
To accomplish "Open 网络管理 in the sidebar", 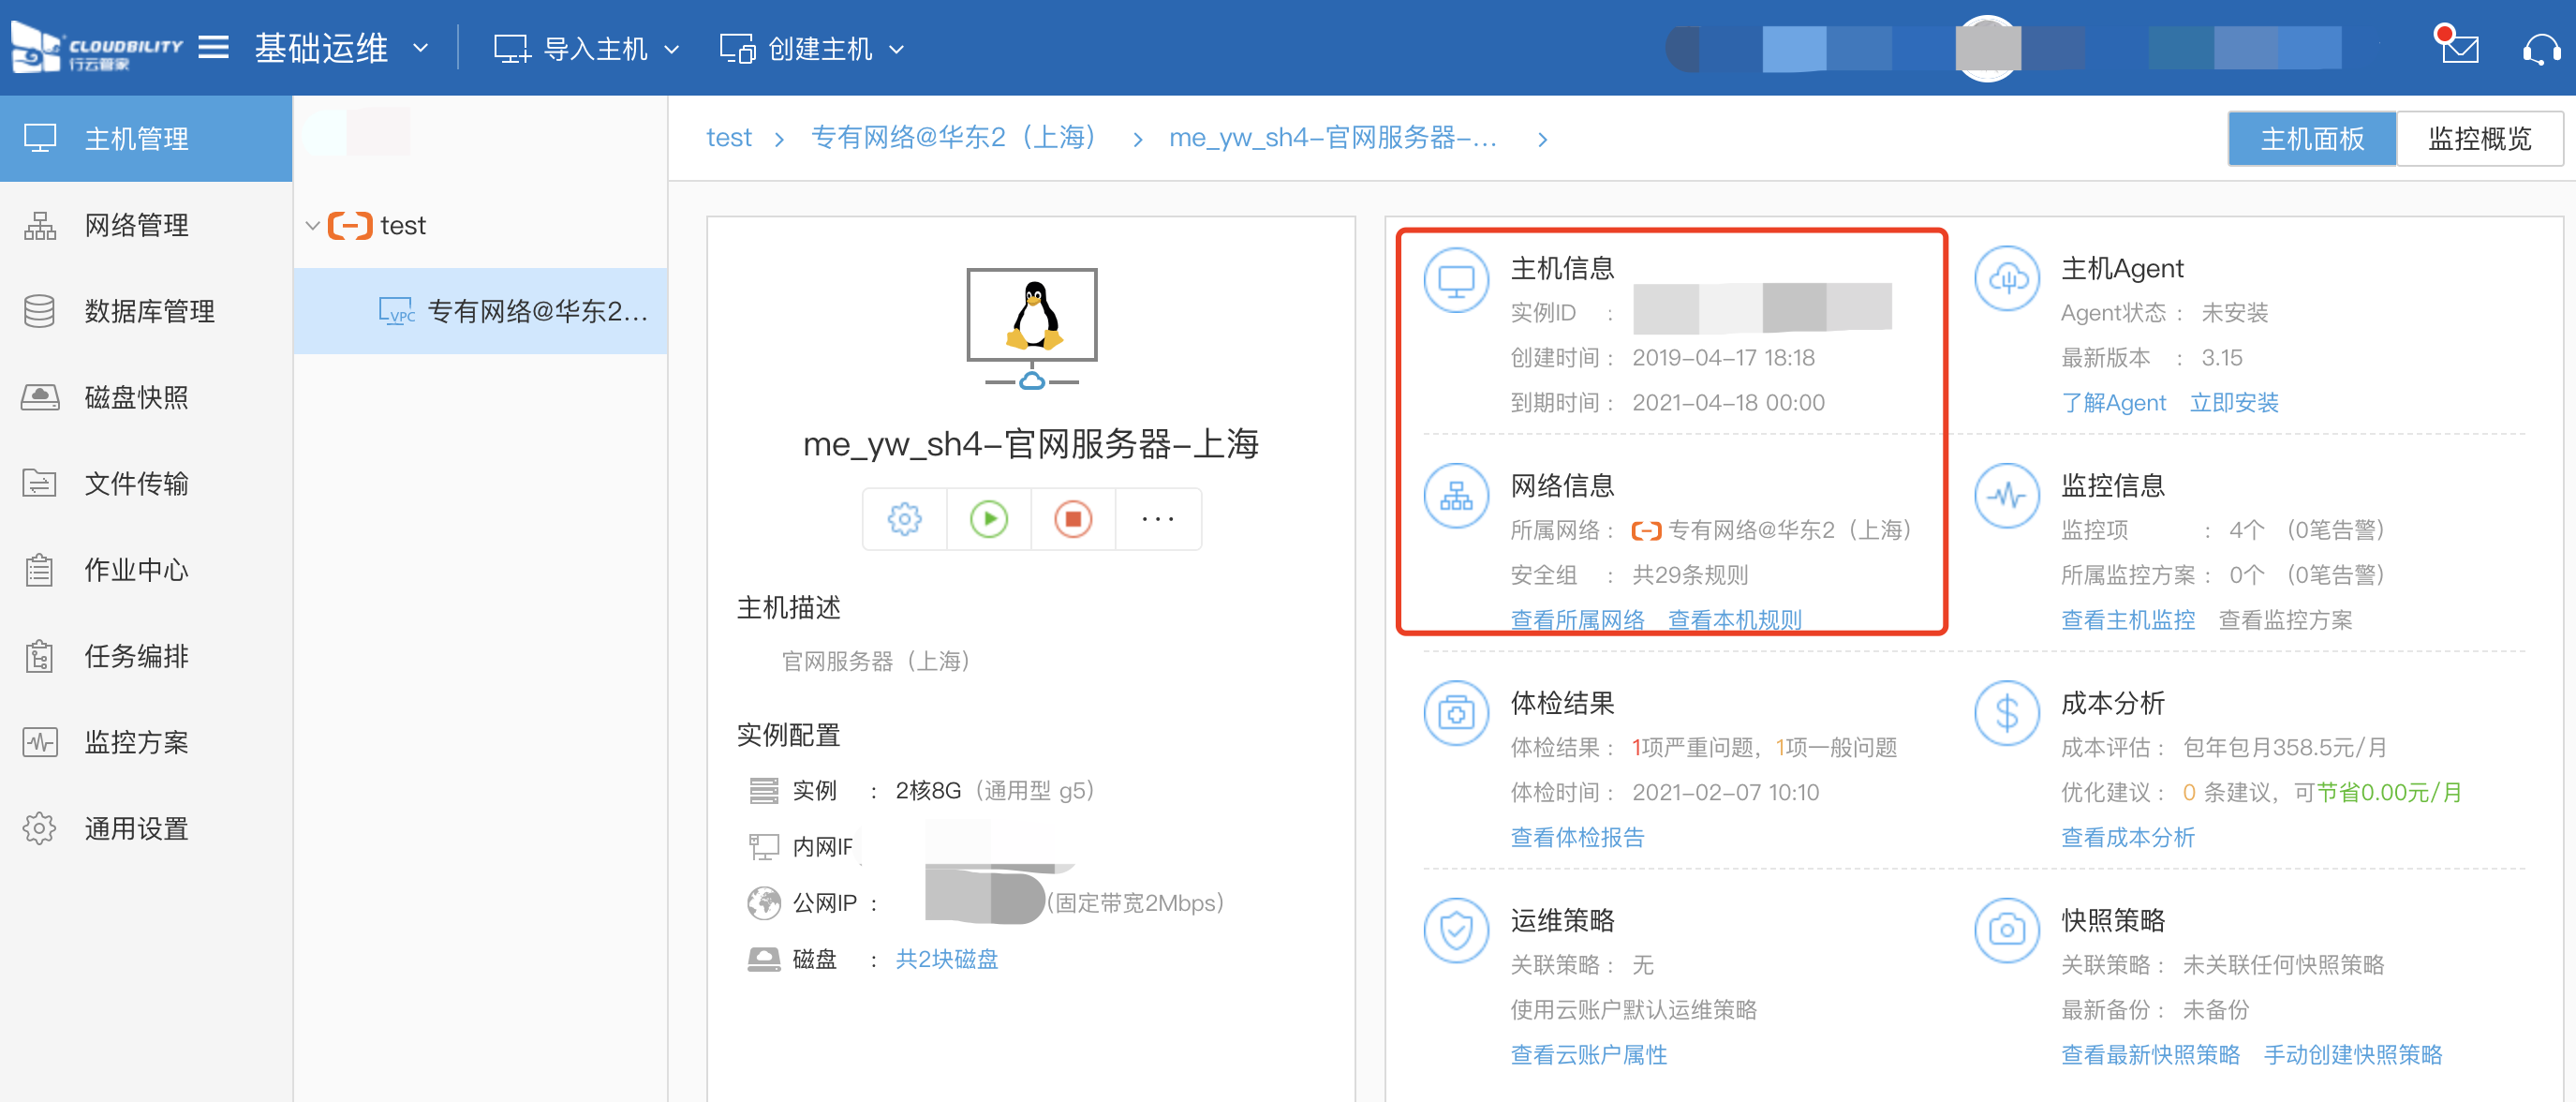I will (x=137, y=226).
